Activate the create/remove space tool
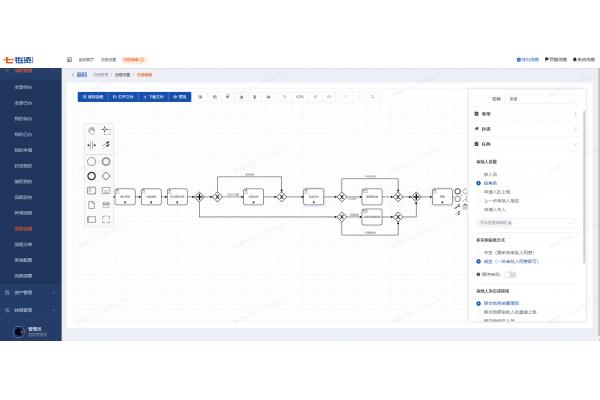The image size is (600, 400). point(92,145)
